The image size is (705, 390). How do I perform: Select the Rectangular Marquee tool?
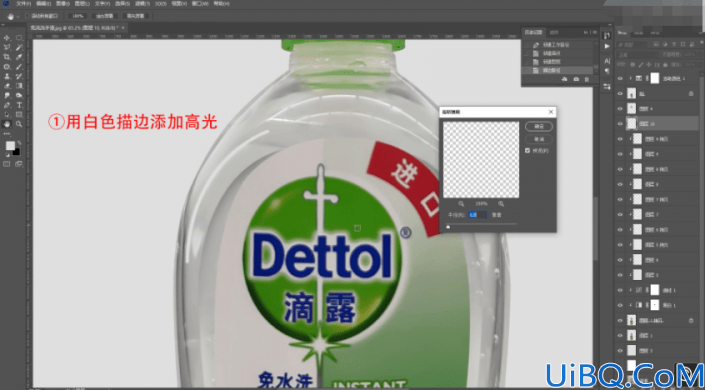pyautogui.click(x=19, y=38)
